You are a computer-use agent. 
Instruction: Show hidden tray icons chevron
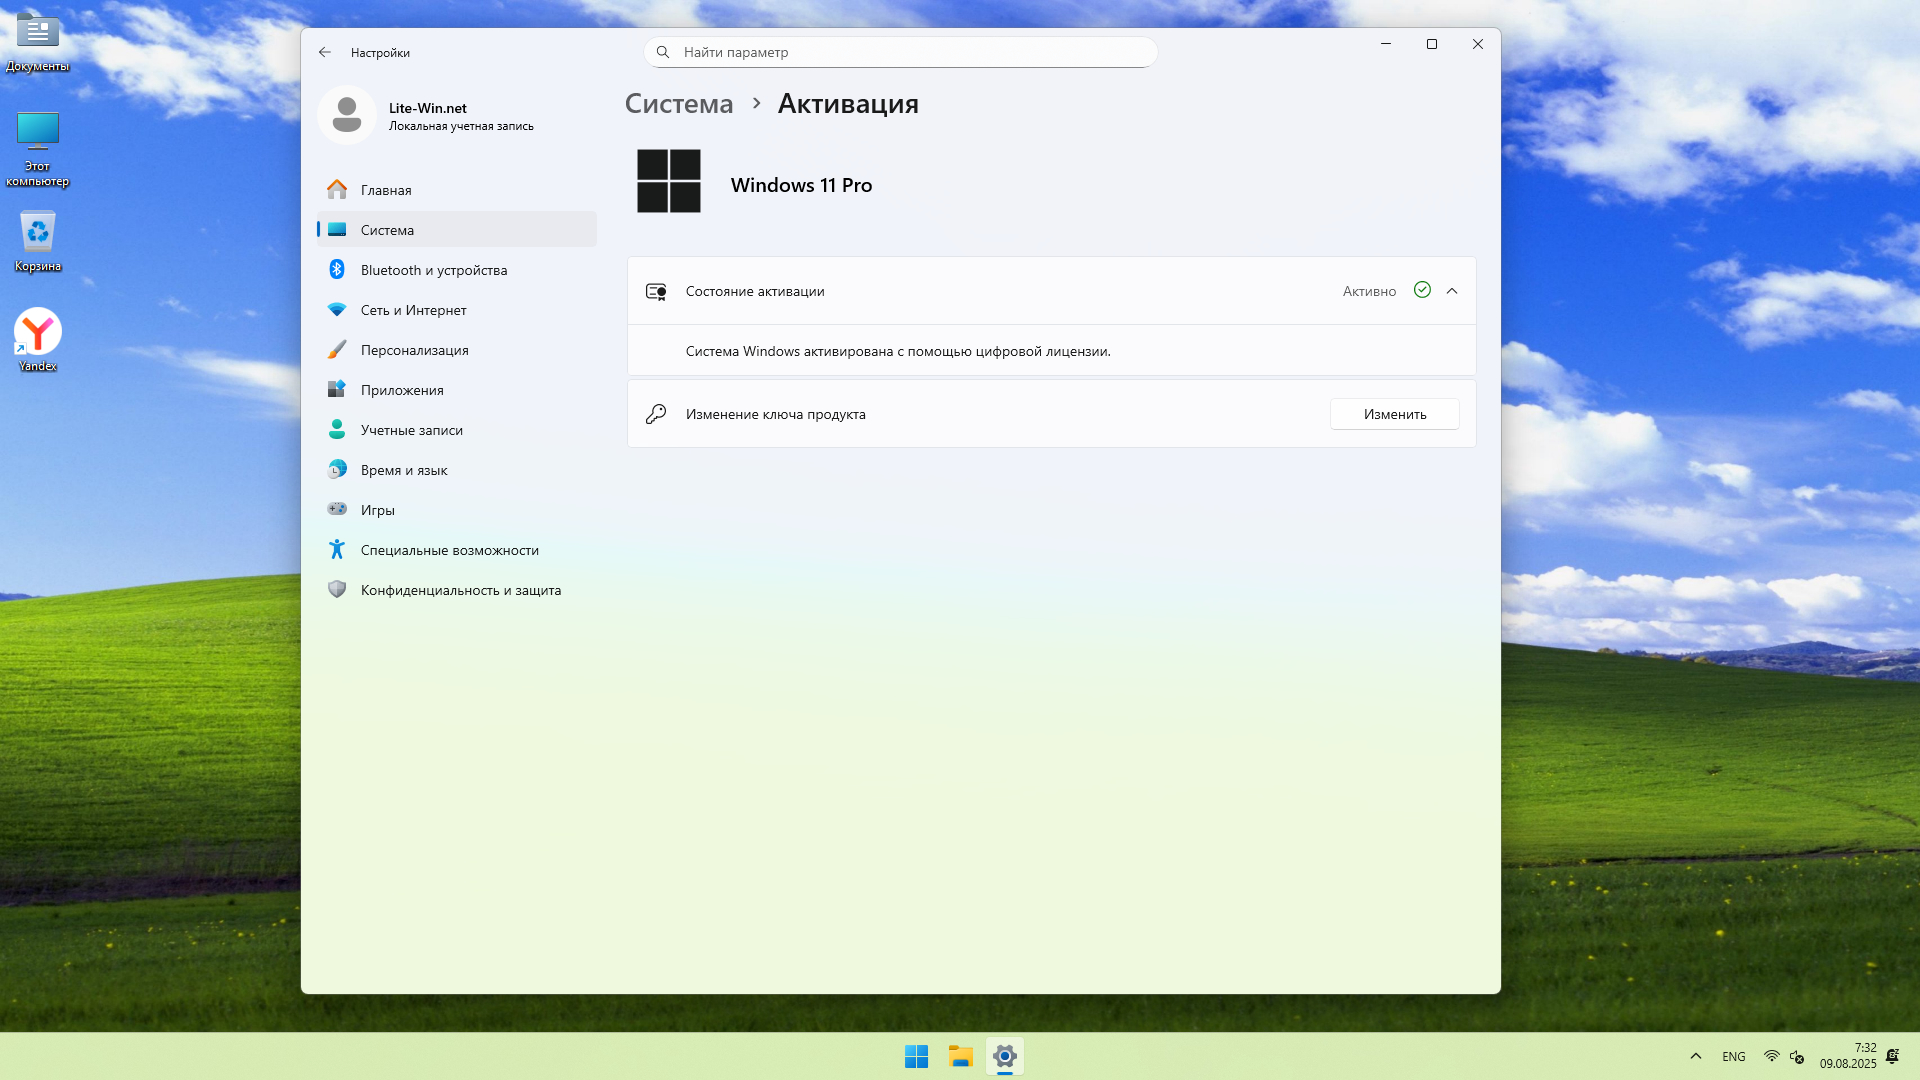pyautogui.click(x=1696, y=1056)
